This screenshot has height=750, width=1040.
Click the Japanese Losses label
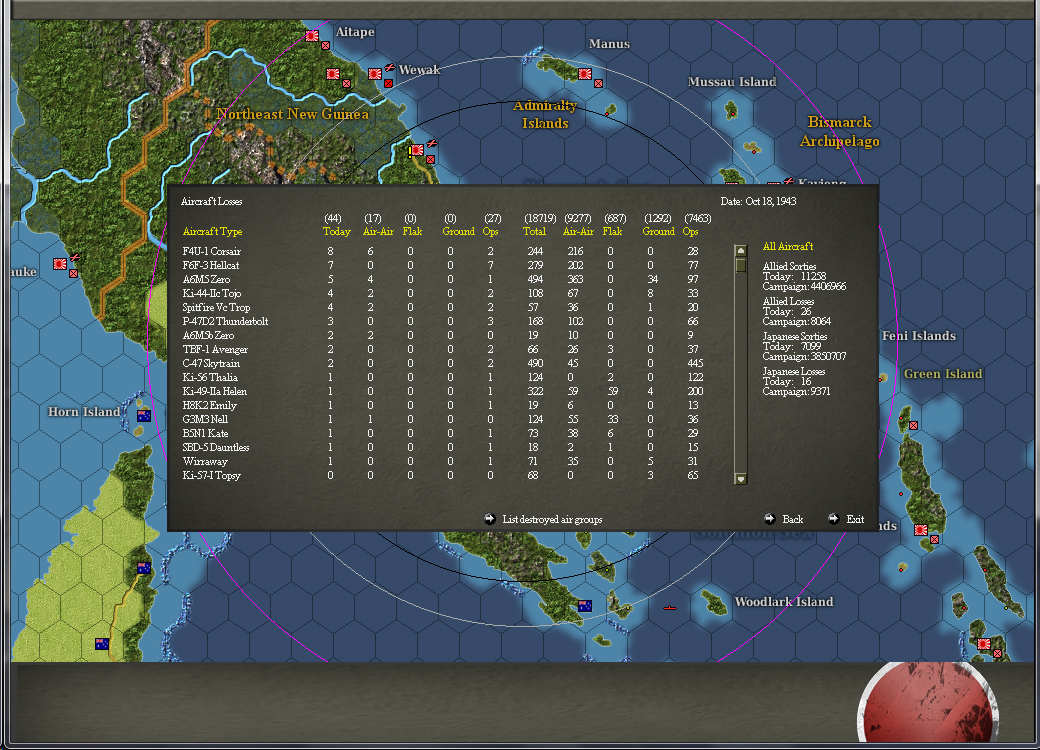click(794, 371)
